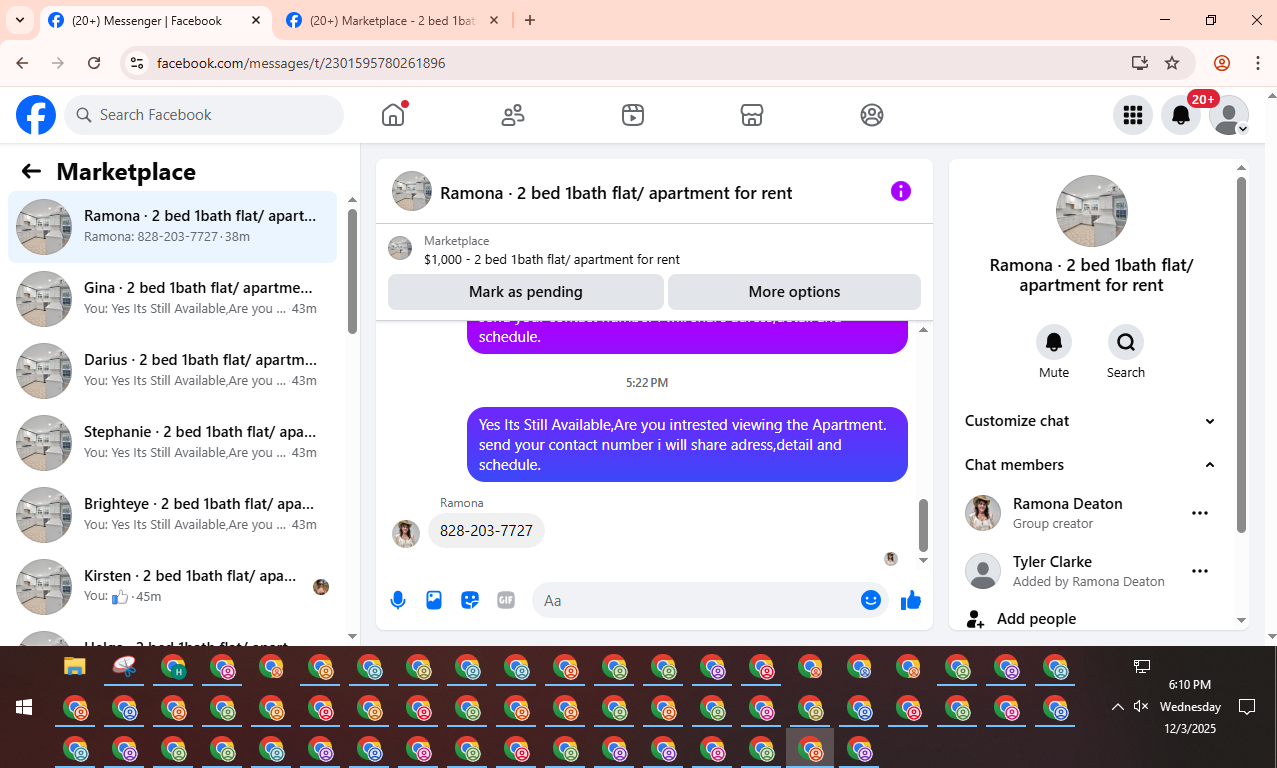This screenshot has height=768, width=1277.
Task: Open the Home feed icon
Action: point(393,115)
